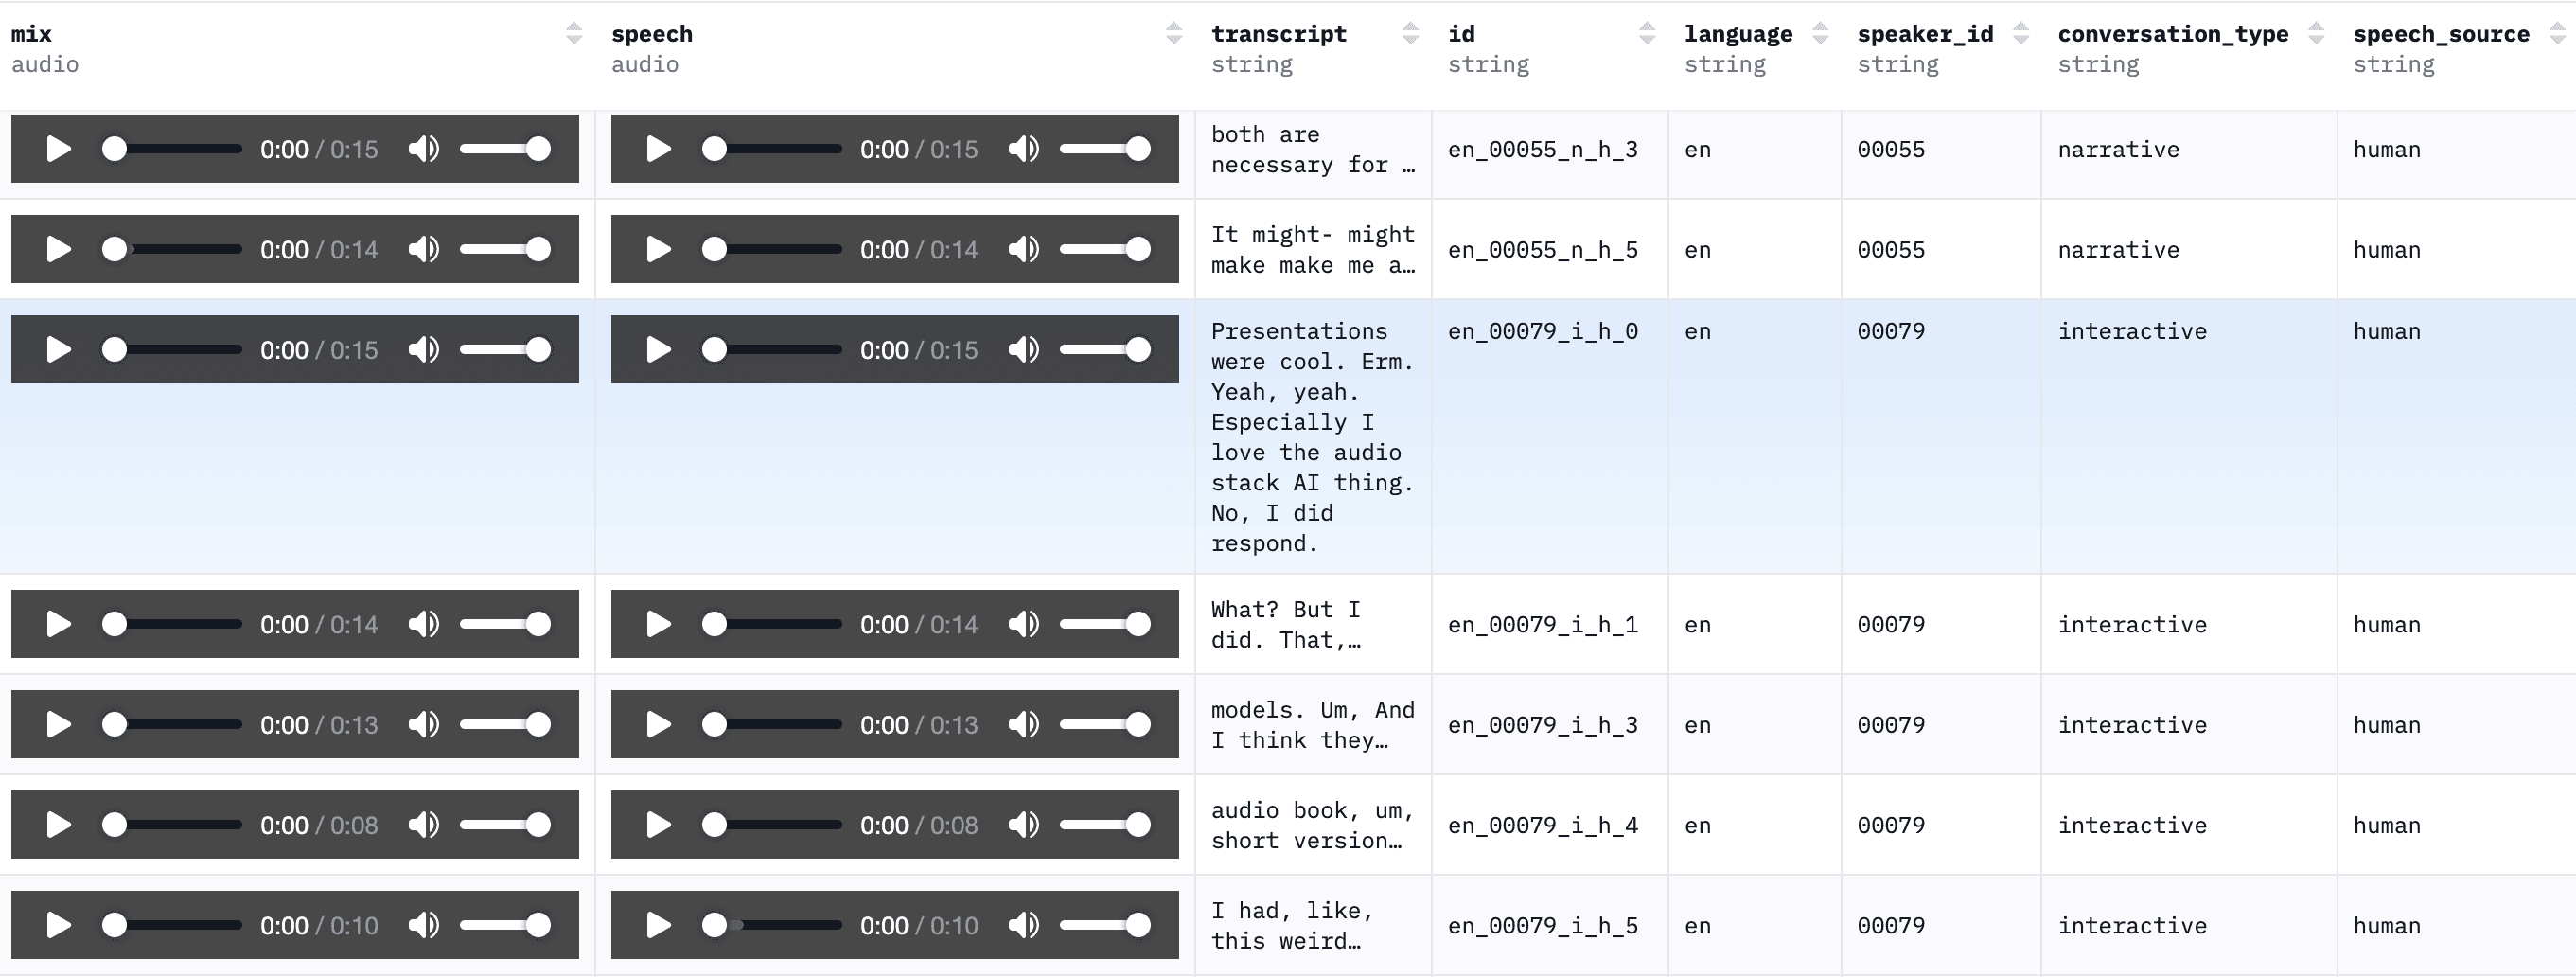The height and width of the screenshot is (977, 2576).
Task: Play the speech audio for en_00079_i_h_1
Action: coord(659,623)
